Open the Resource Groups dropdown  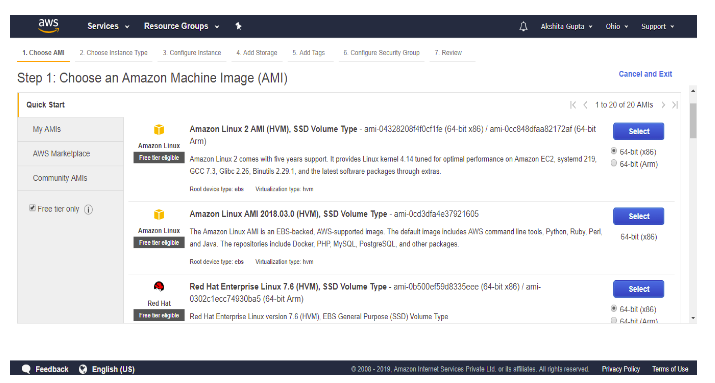[181, 26]
